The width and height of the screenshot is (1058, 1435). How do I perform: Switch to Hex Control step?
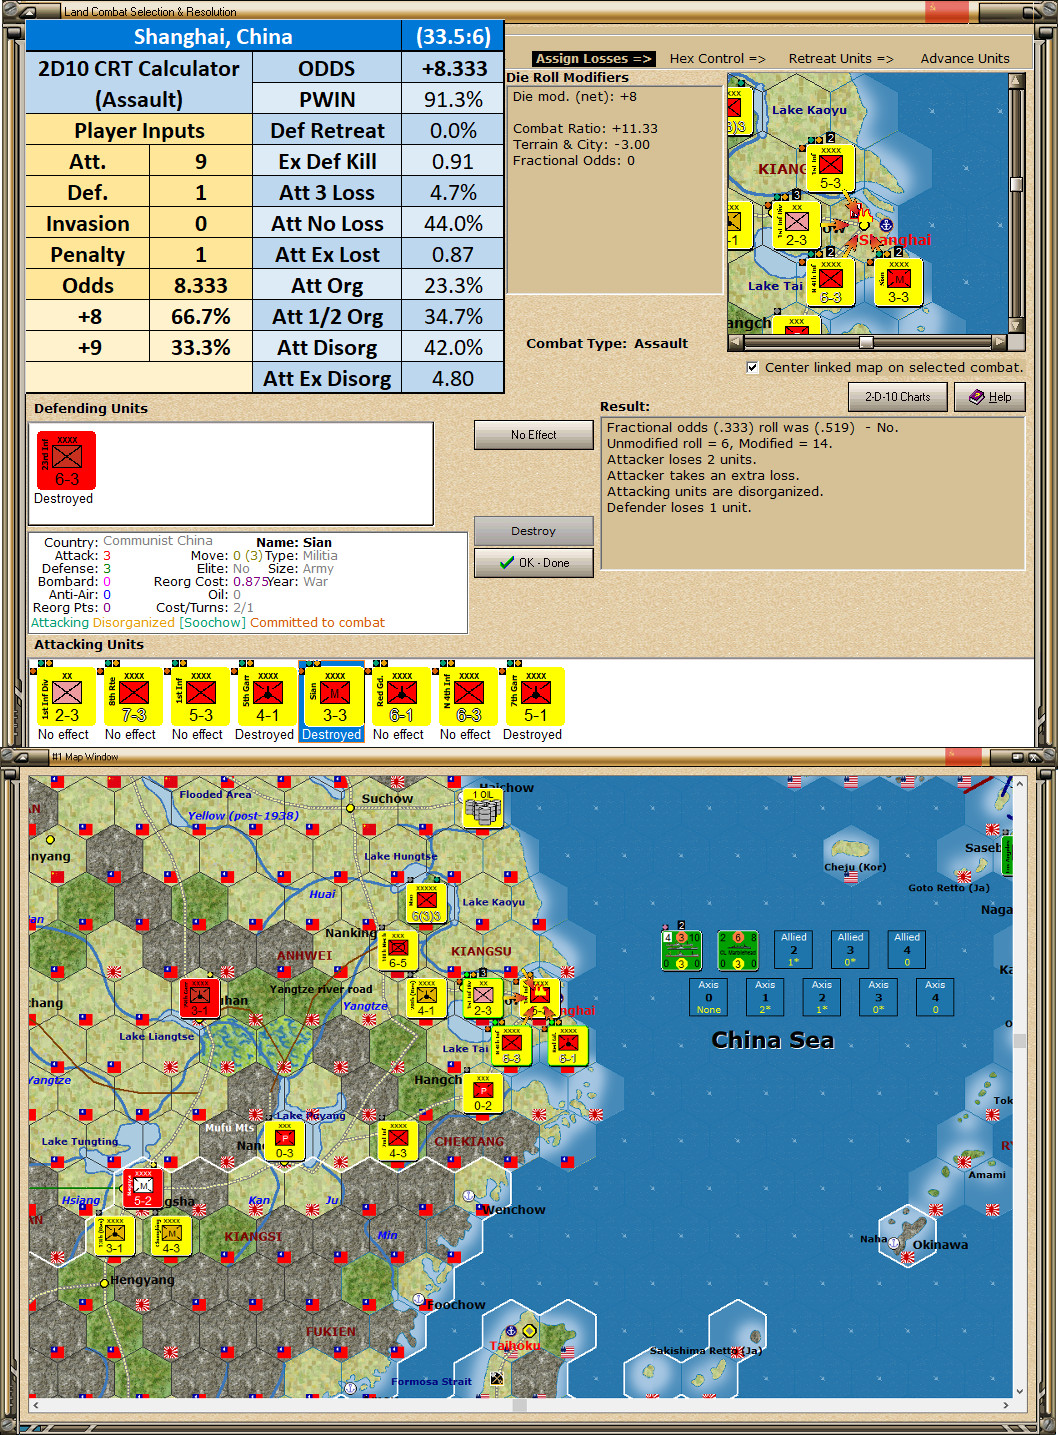(x=717, y=59)
